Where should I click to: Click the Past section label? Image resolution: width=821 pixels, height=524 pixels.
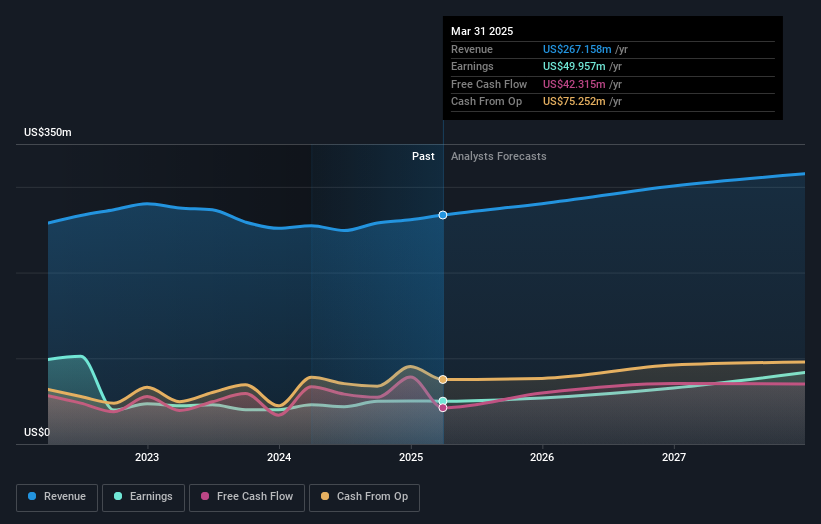coord(423,157)
